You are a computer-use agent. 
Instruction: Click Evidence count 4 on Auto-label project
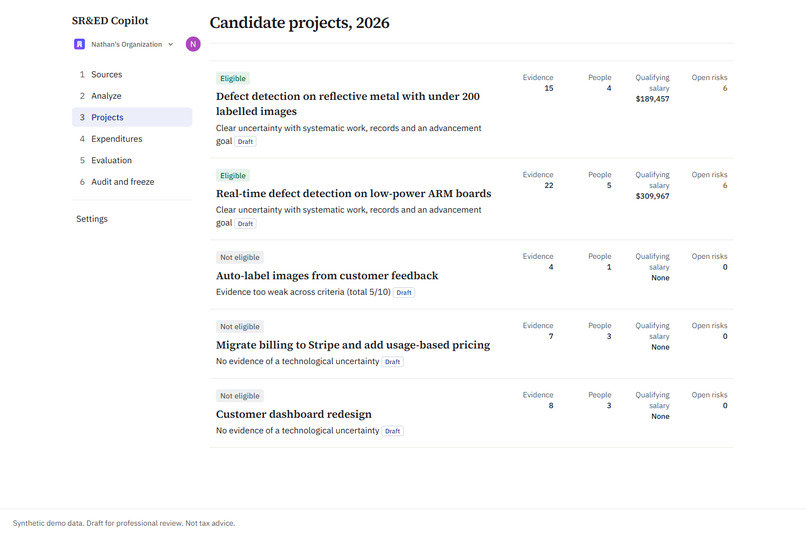pyautogui.click(x=551, y=267)
